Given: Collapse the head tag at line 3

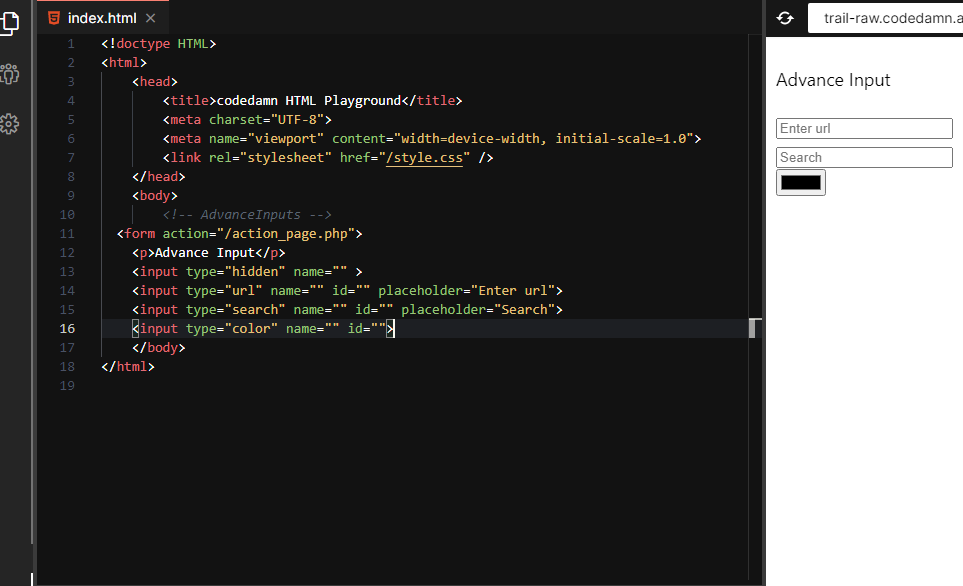Looking at the screenshot, I should [x=88, y=82].
